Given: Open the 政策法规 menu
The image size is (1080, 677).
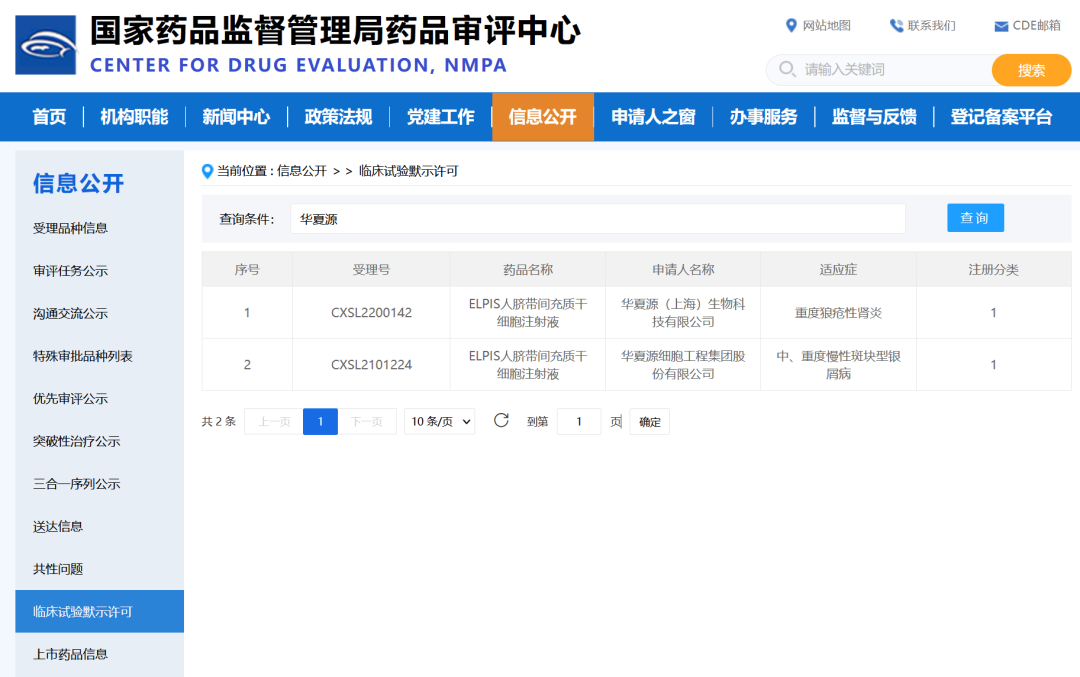Looking at the screenshot, I should click(x=338, y=117).
